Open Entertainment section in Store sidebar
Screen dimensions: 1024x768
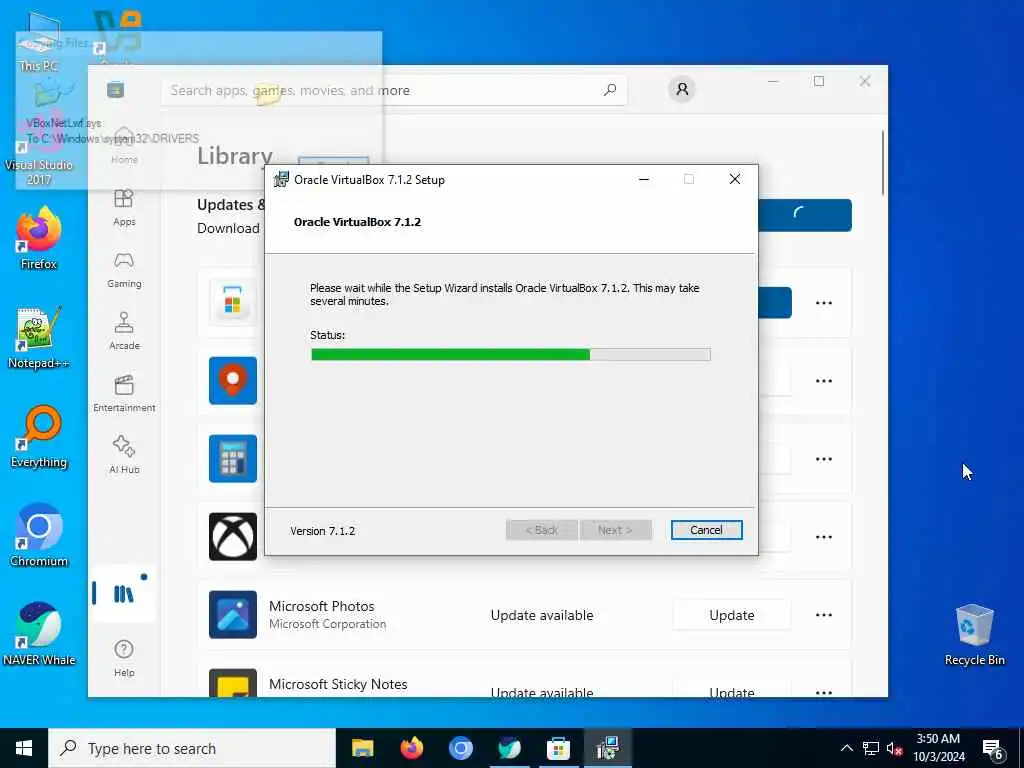tap(124, 393)
